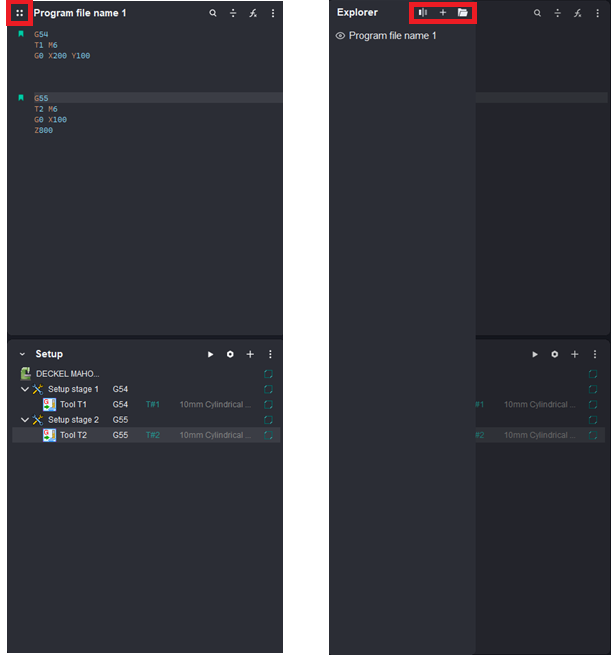This screenshot has width=612, height=656.
Task: Open the left Program file three-dot menu
Action: coord(272,13)
